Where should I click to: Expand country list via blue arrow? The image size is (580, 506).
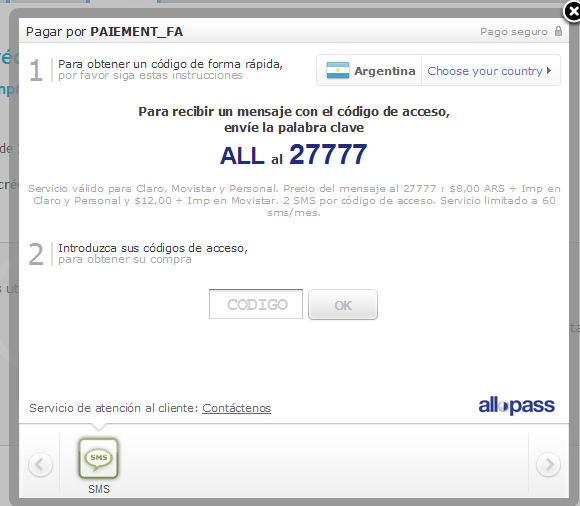pos(549,70)
